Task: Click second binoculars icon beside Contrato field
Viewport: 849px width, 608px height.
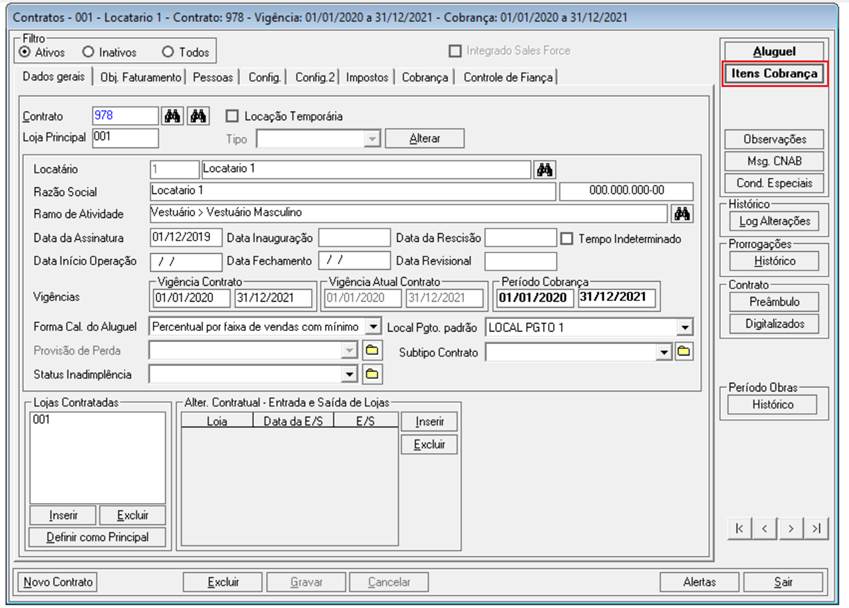Action: [198, 116]
